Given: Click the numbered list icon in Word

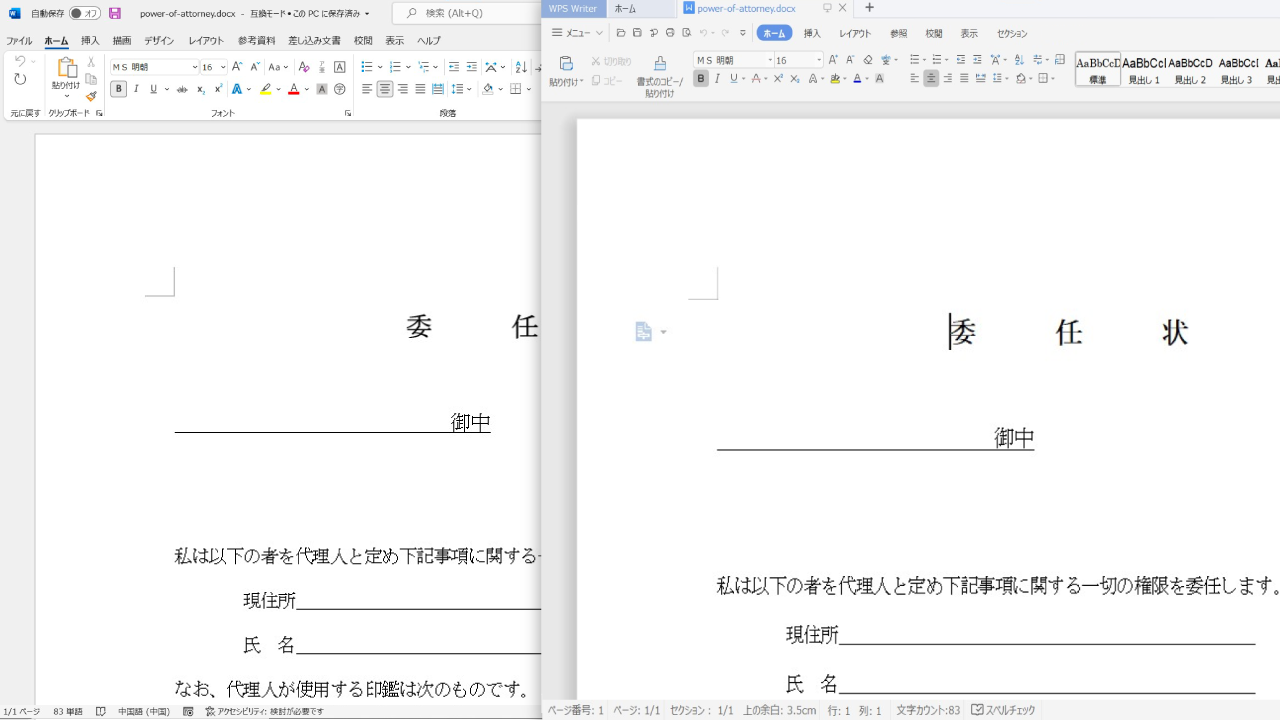Looking at the screenshot, I should 395,67.
